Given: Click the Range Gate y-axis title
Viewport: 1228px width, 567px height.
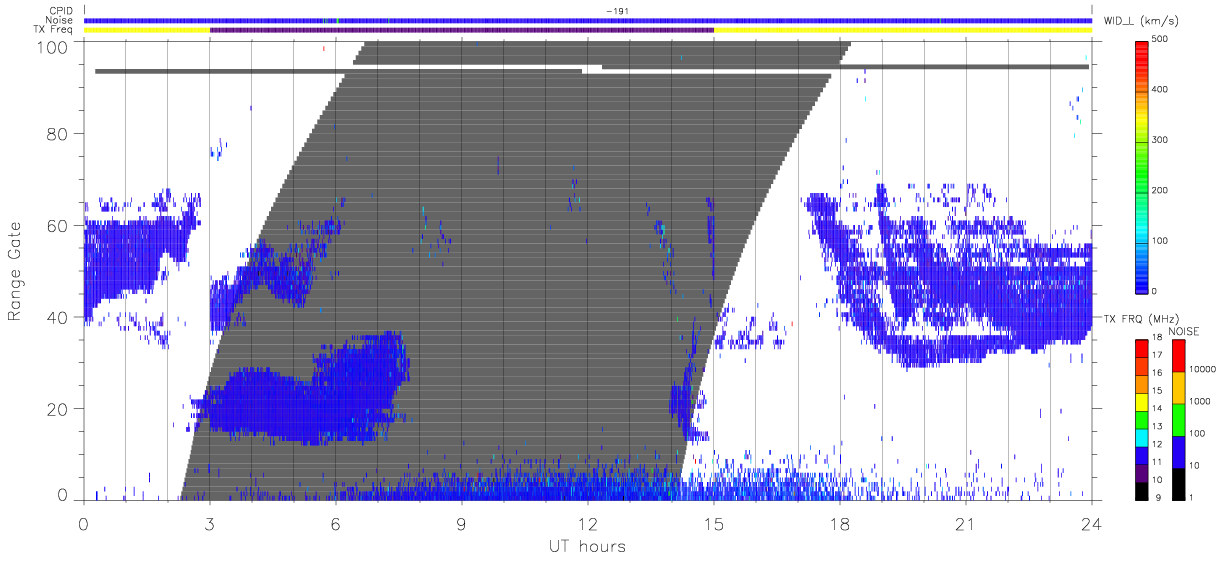Looking at the screenshot, I should [16, 271].
